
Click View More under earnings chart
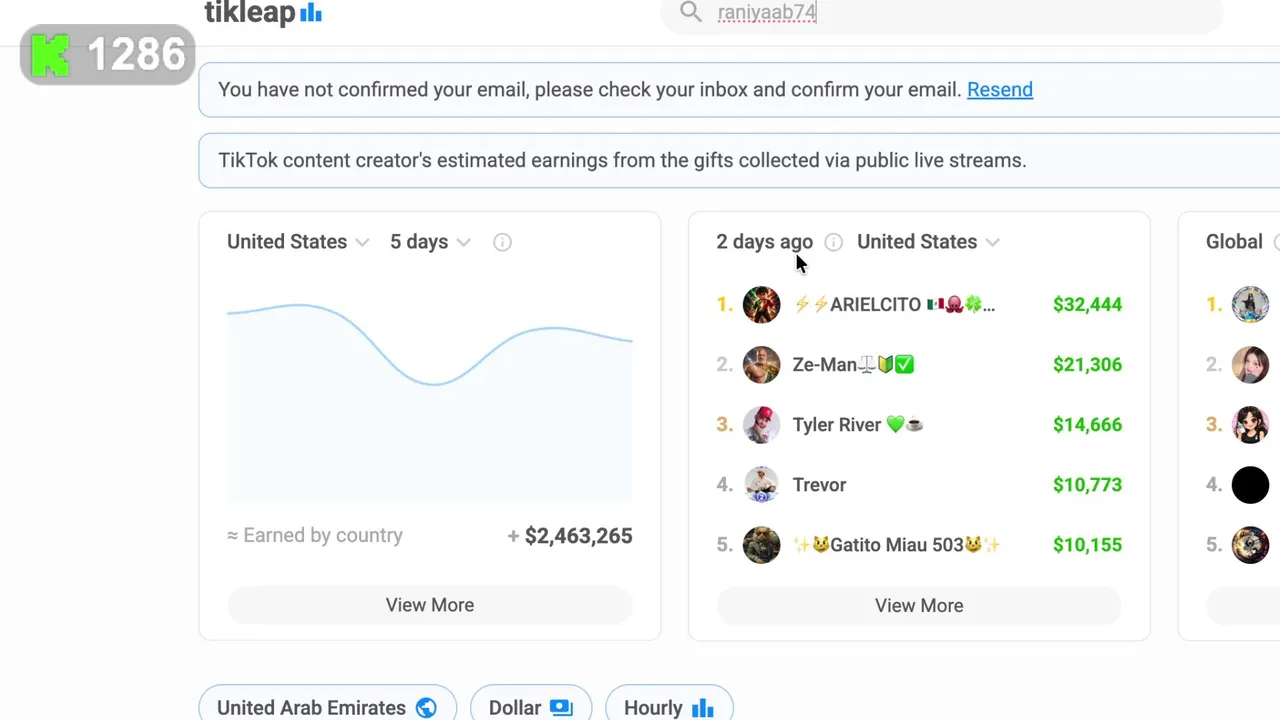pyautogui.click(x=430, y=605)
